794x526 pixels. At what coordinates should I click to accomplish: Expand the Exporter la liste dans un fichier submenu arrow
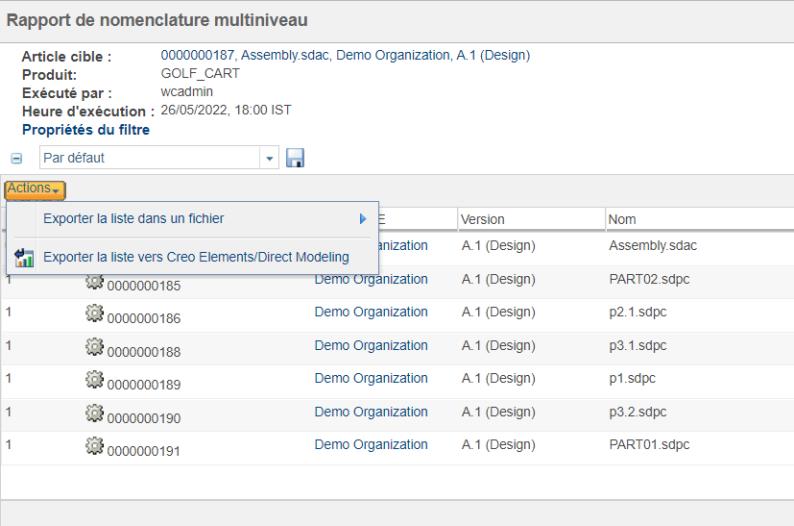pyautogui.click(x=363, y=219)
